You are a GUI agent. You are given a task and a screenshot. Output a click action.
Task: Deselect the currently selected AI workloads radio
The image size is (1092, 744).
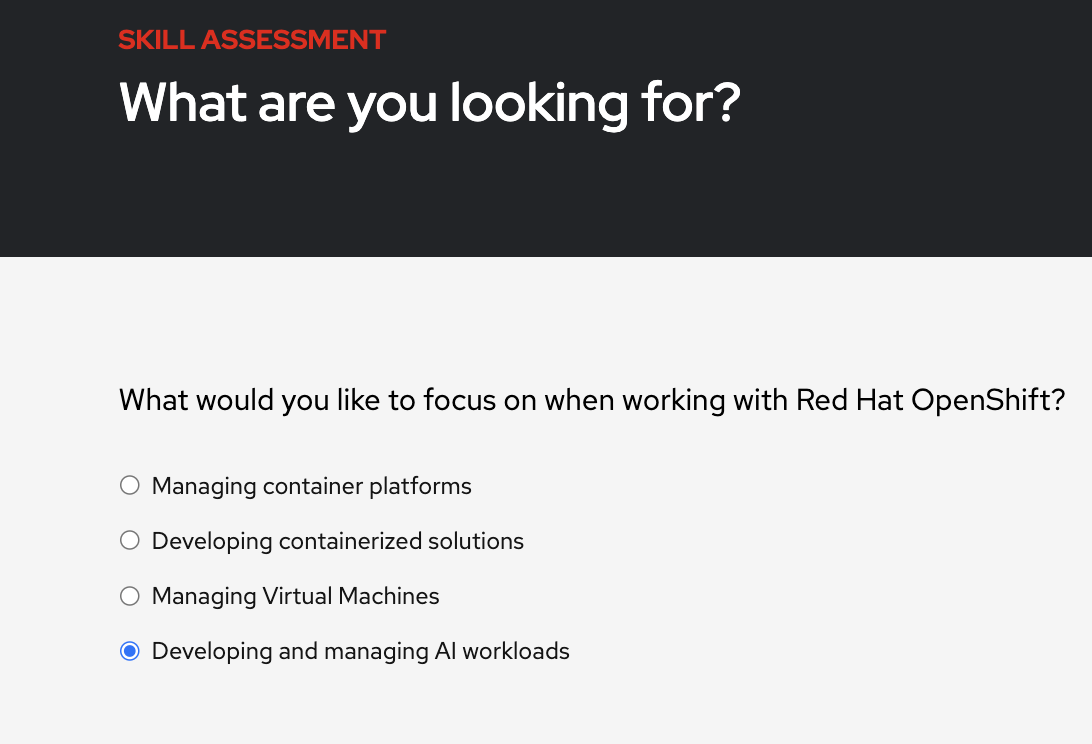point(129,651)
